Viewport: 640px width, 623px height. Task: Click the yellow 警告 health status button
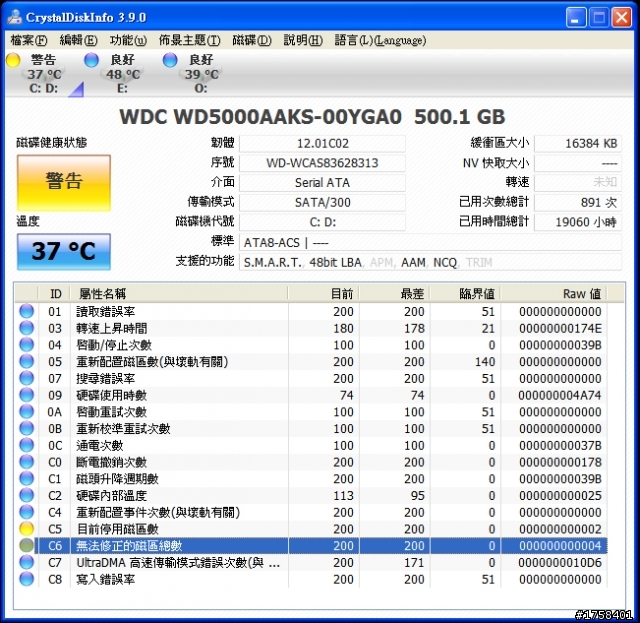point(64,182)
